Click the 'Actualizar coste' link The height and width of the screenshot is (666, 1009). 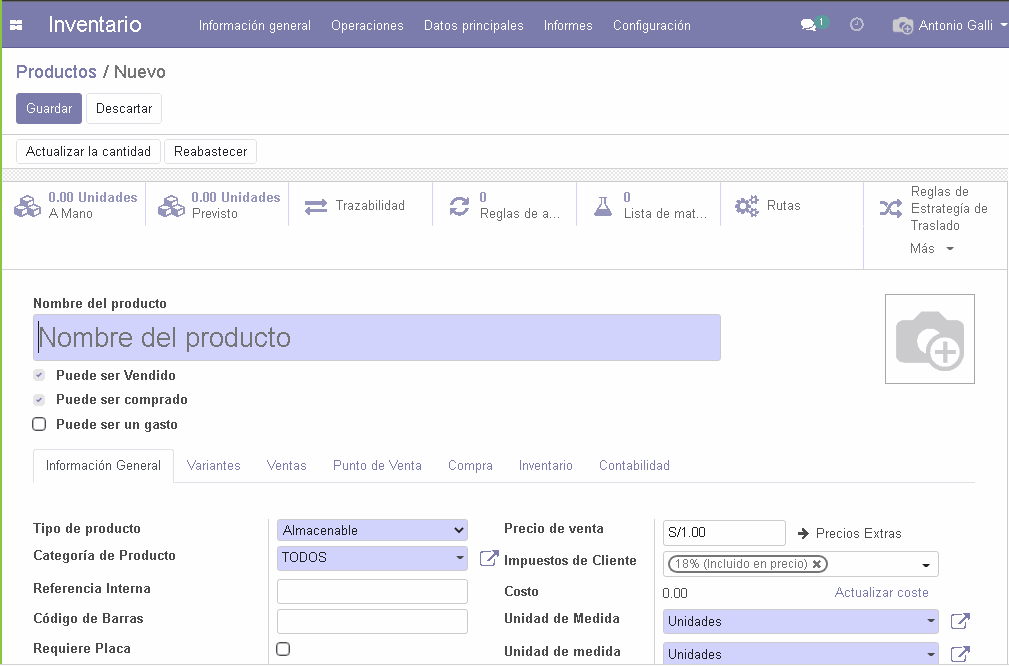click(881, 592)
